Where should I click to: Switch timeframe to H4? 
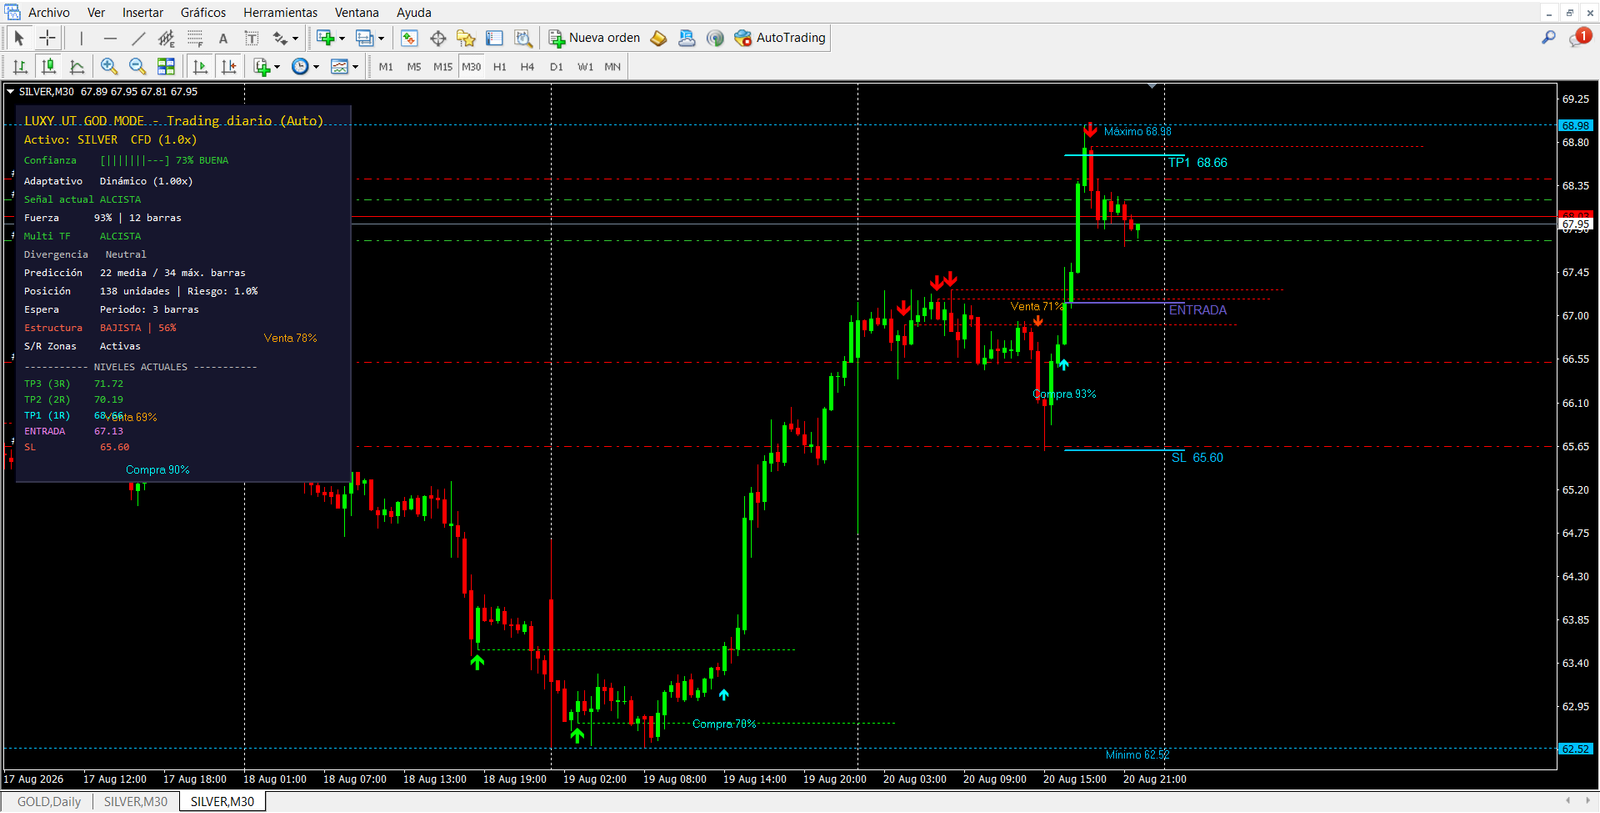pyautogui.click(x=528, y=67)
